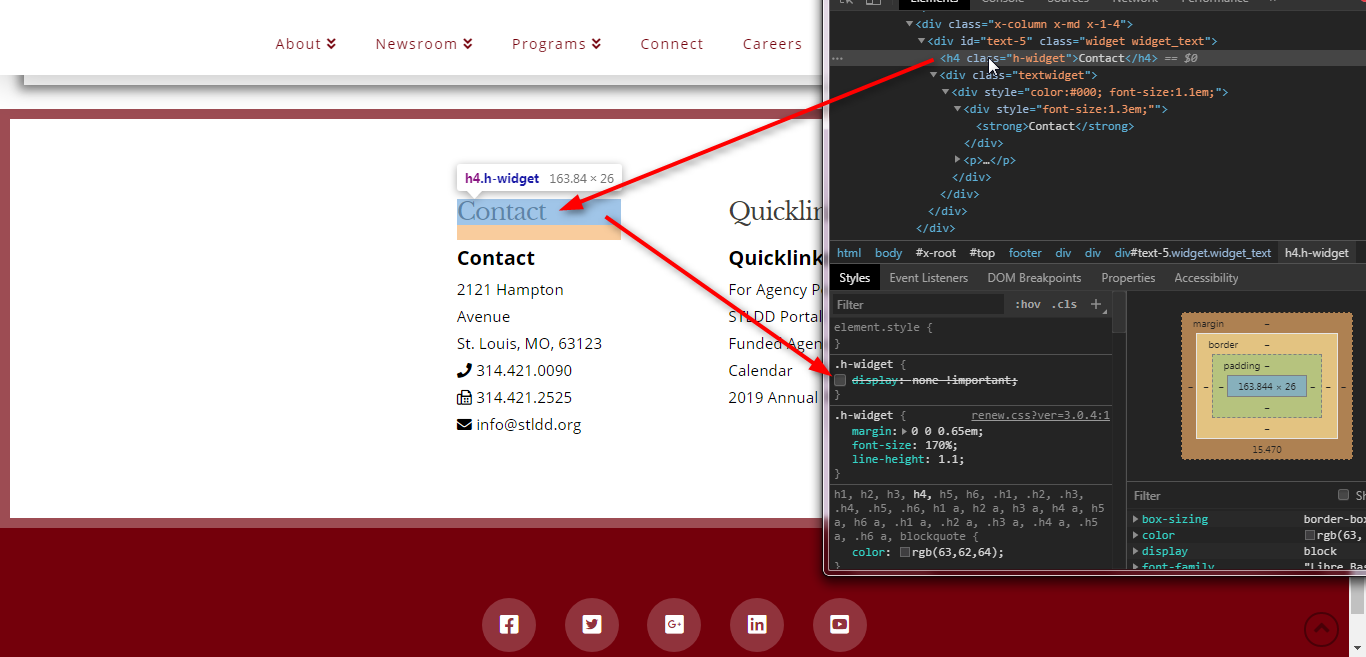
Task: Switch to the Styles tab
Action: pyautogui.click(x=854, y=278)
